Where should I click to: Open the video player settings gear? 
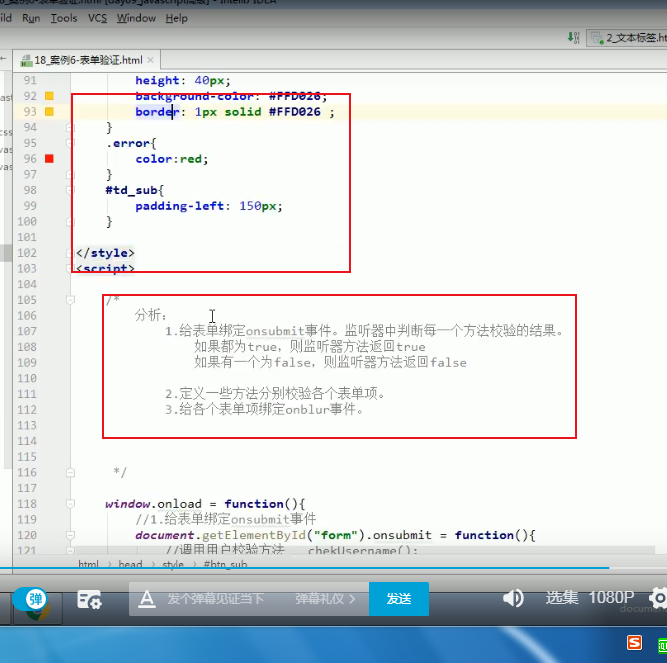[658, 598]
